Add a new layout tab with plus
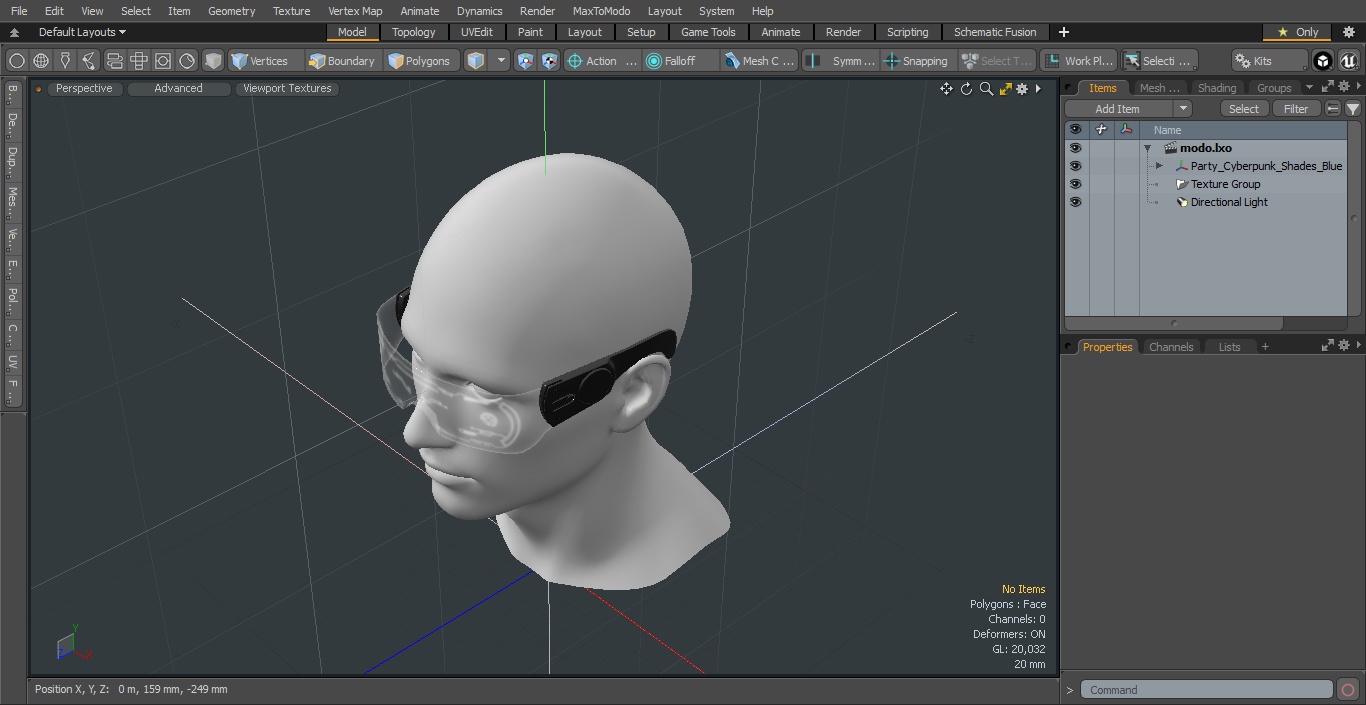 click(1063, 32)
